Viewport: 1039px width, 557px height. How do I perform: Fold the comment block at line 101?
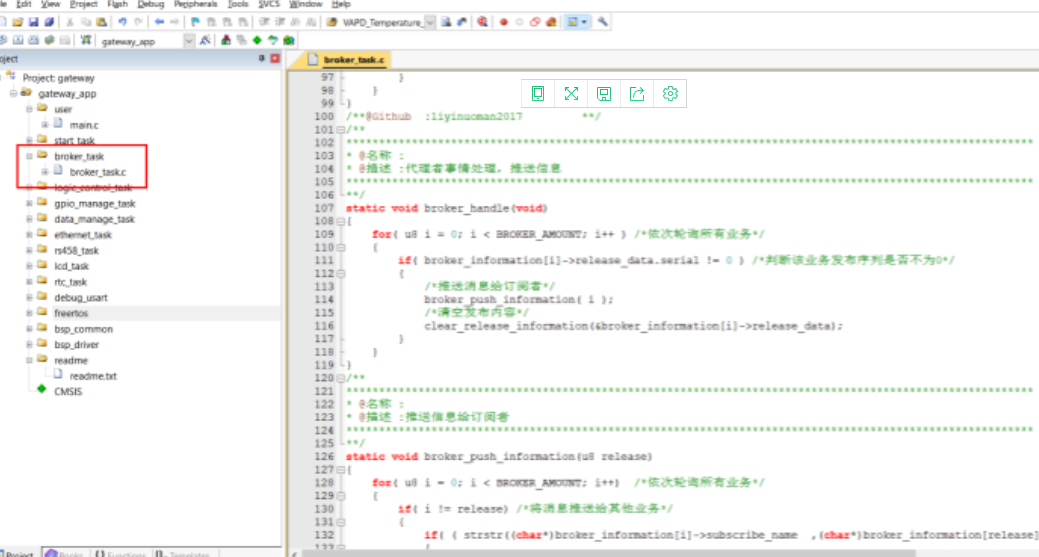click(341, 130)
